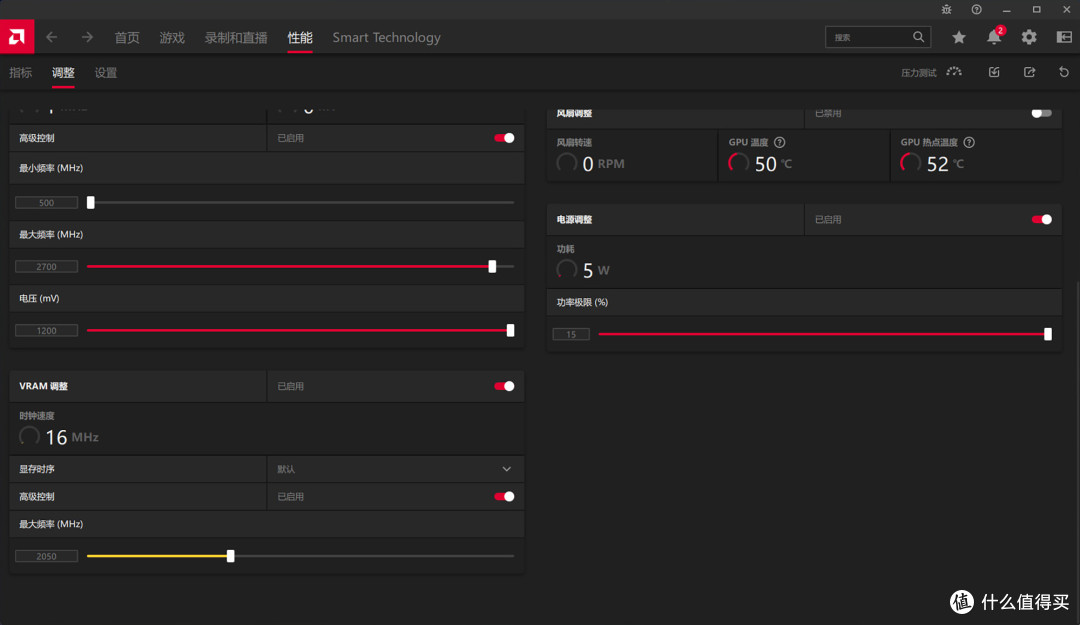This screenshot has height=625, width=1080.
Task: Open help info next to GPU 温度
Action: (780, 142)
